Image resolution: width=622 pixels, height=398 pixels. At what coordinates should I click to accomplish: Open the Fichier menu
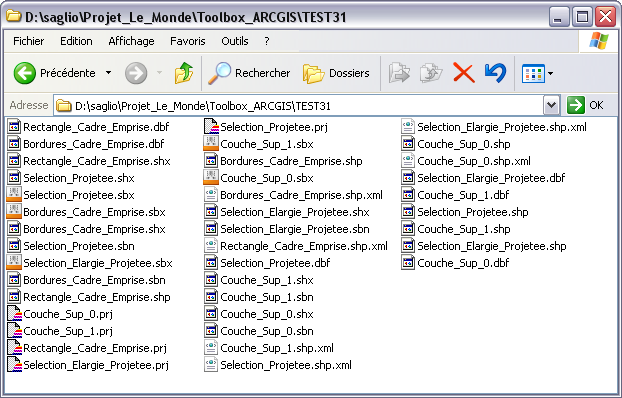pyautogui.click(x=29, y=41)
